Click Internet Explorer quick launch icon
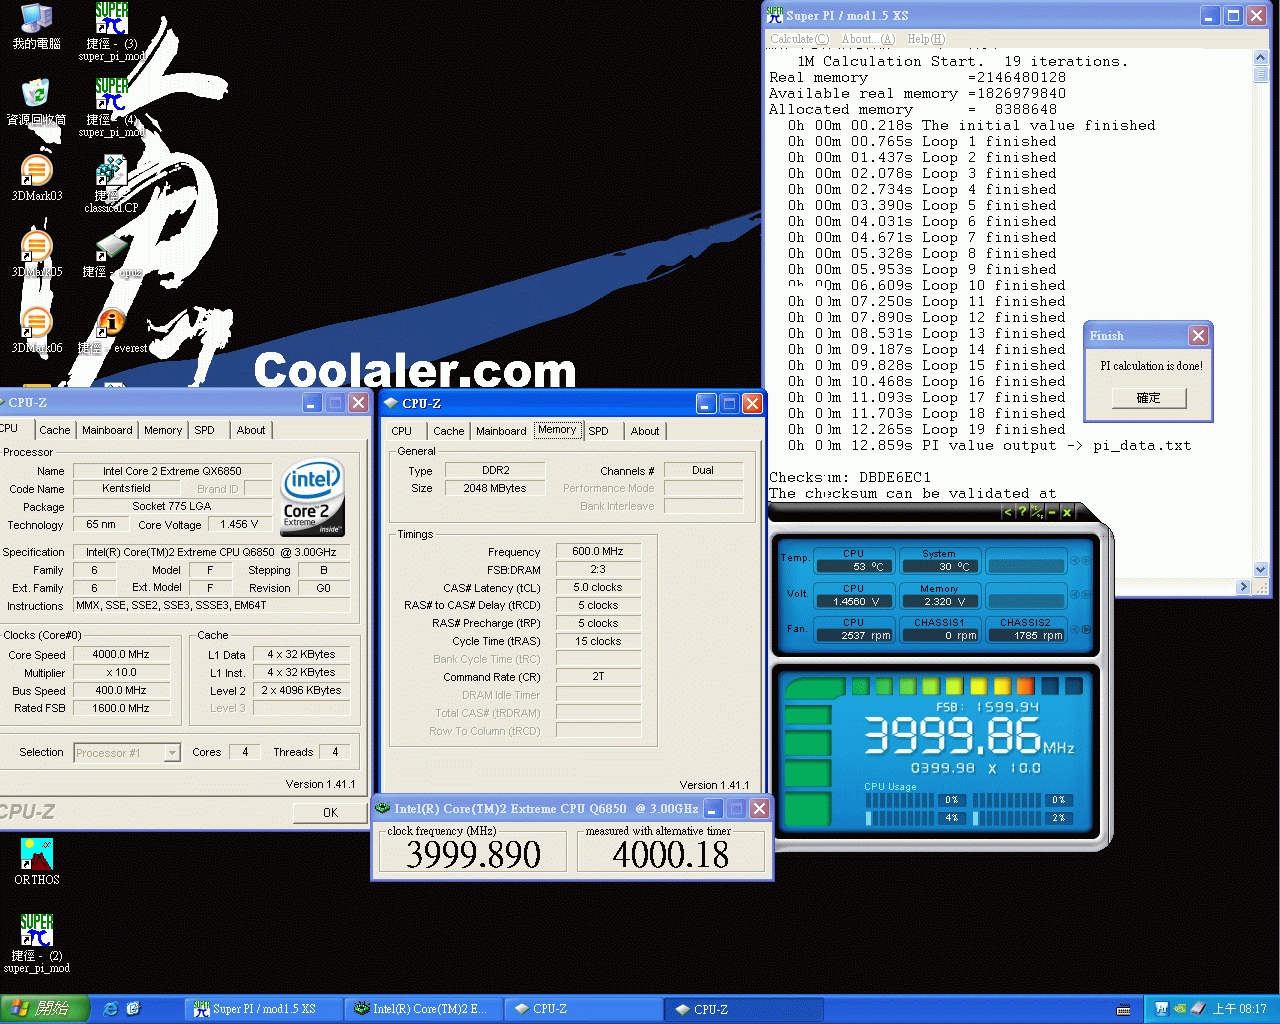Viewport: 1280px width, 1024px height. [x=110, y=1009]
